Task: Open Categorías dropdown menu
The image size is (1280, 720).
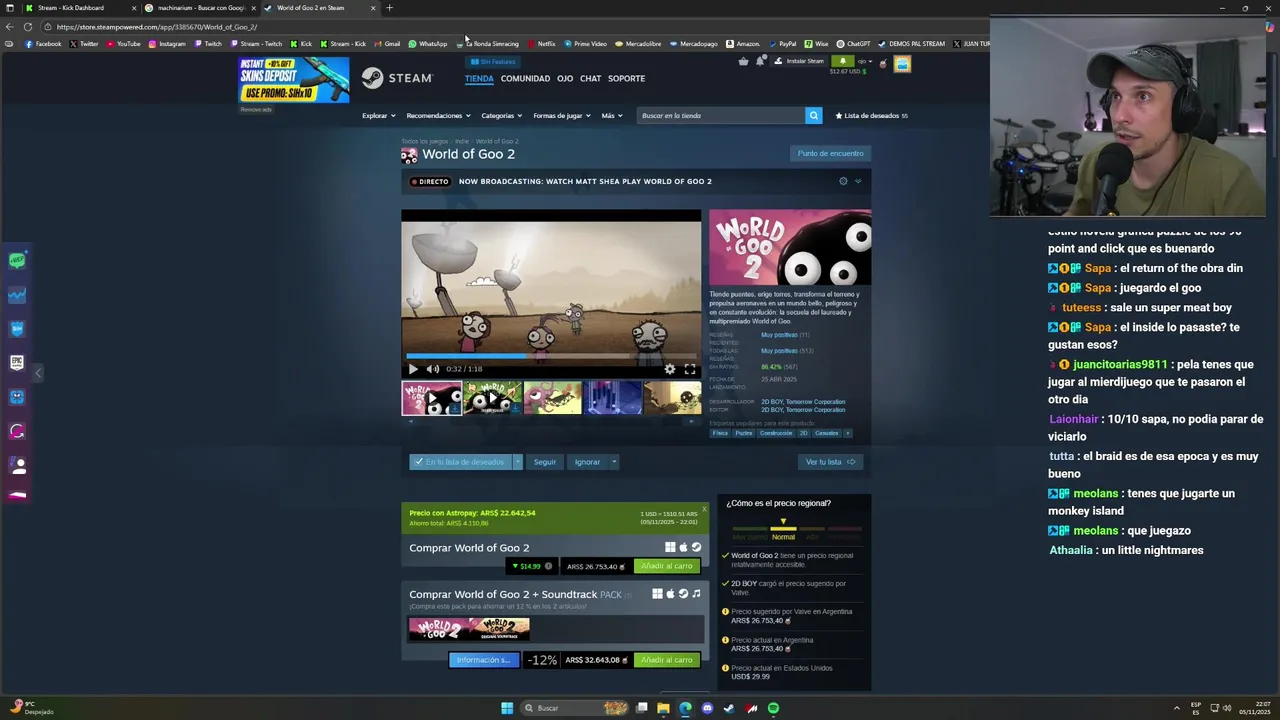Action: (502, 116)
